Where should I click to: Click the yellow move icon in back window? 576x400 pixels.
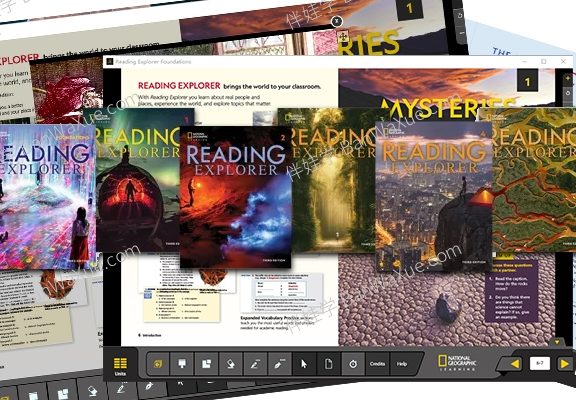pos(342,36)
